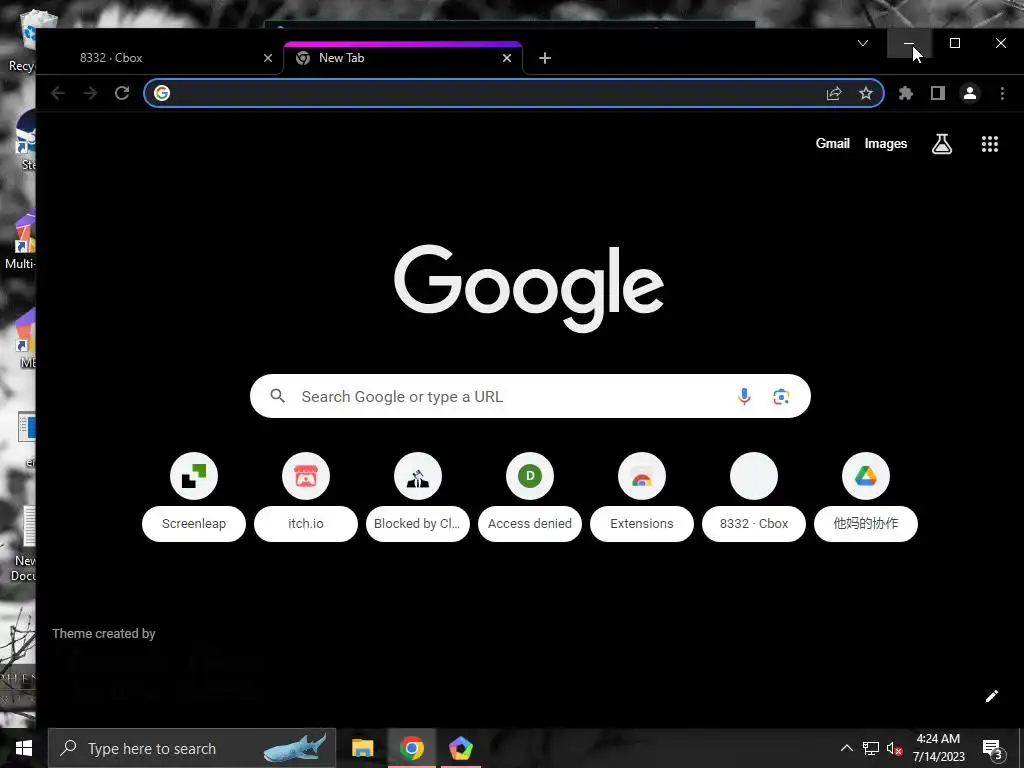The image size is (1024, 768).
Task: Reload the page with refresh icon
Action: (122, 93)
